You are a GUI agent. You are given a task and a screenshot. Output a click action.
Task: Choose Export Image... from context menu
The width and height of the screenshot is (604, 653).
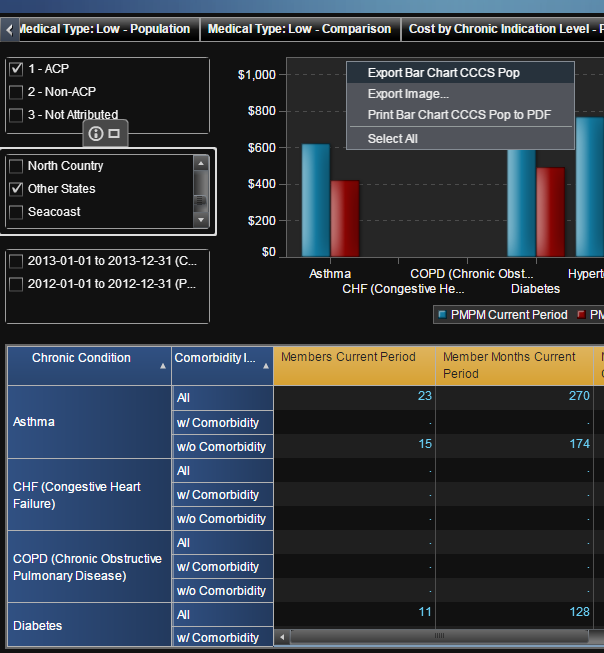tap(460, 94)
